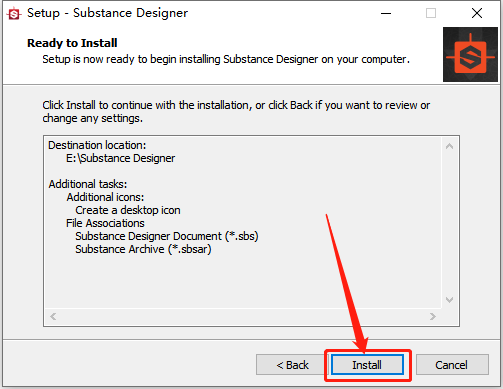This screenshot has height=389, width=503.
Task: Select the 'Substance Archive (*.sbsar)' line
Action: pyautogui.click(x=143, y=249)
